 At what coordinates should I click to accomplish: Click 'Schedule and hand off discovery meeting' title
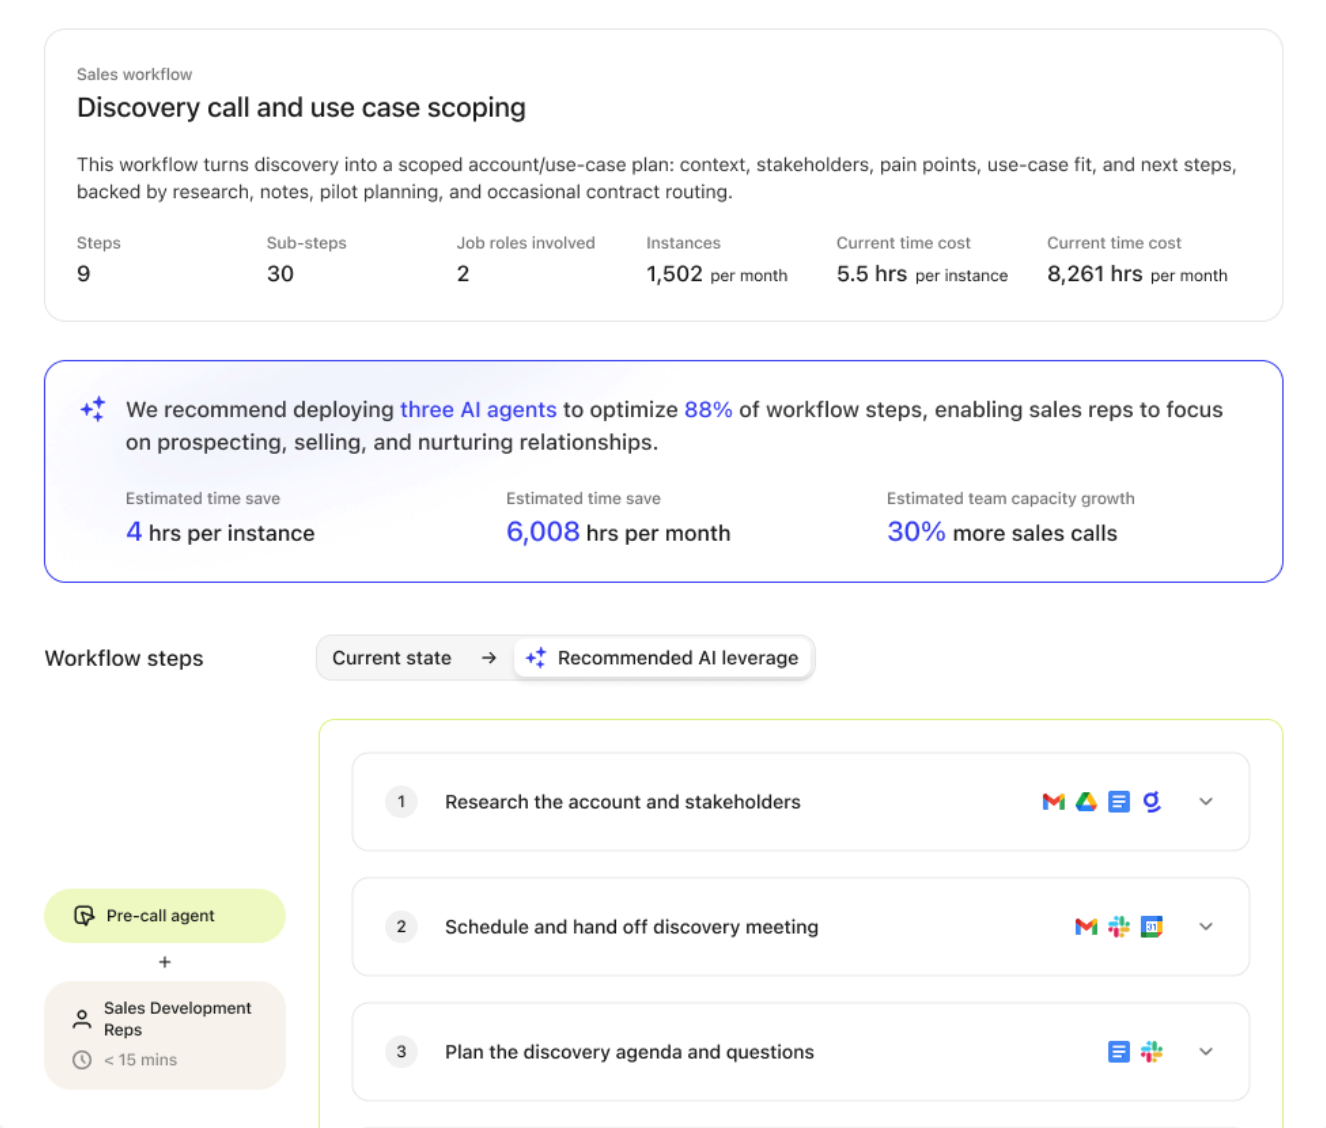pyautogui.click(x=632, y=927)
